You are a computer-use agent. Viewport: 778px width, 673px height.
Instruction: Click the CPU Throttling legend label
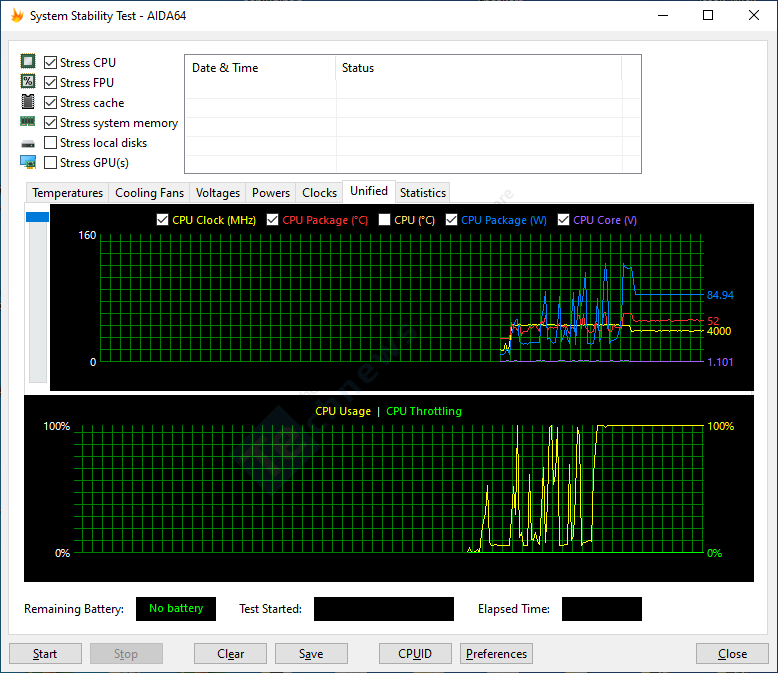[424, 411]
